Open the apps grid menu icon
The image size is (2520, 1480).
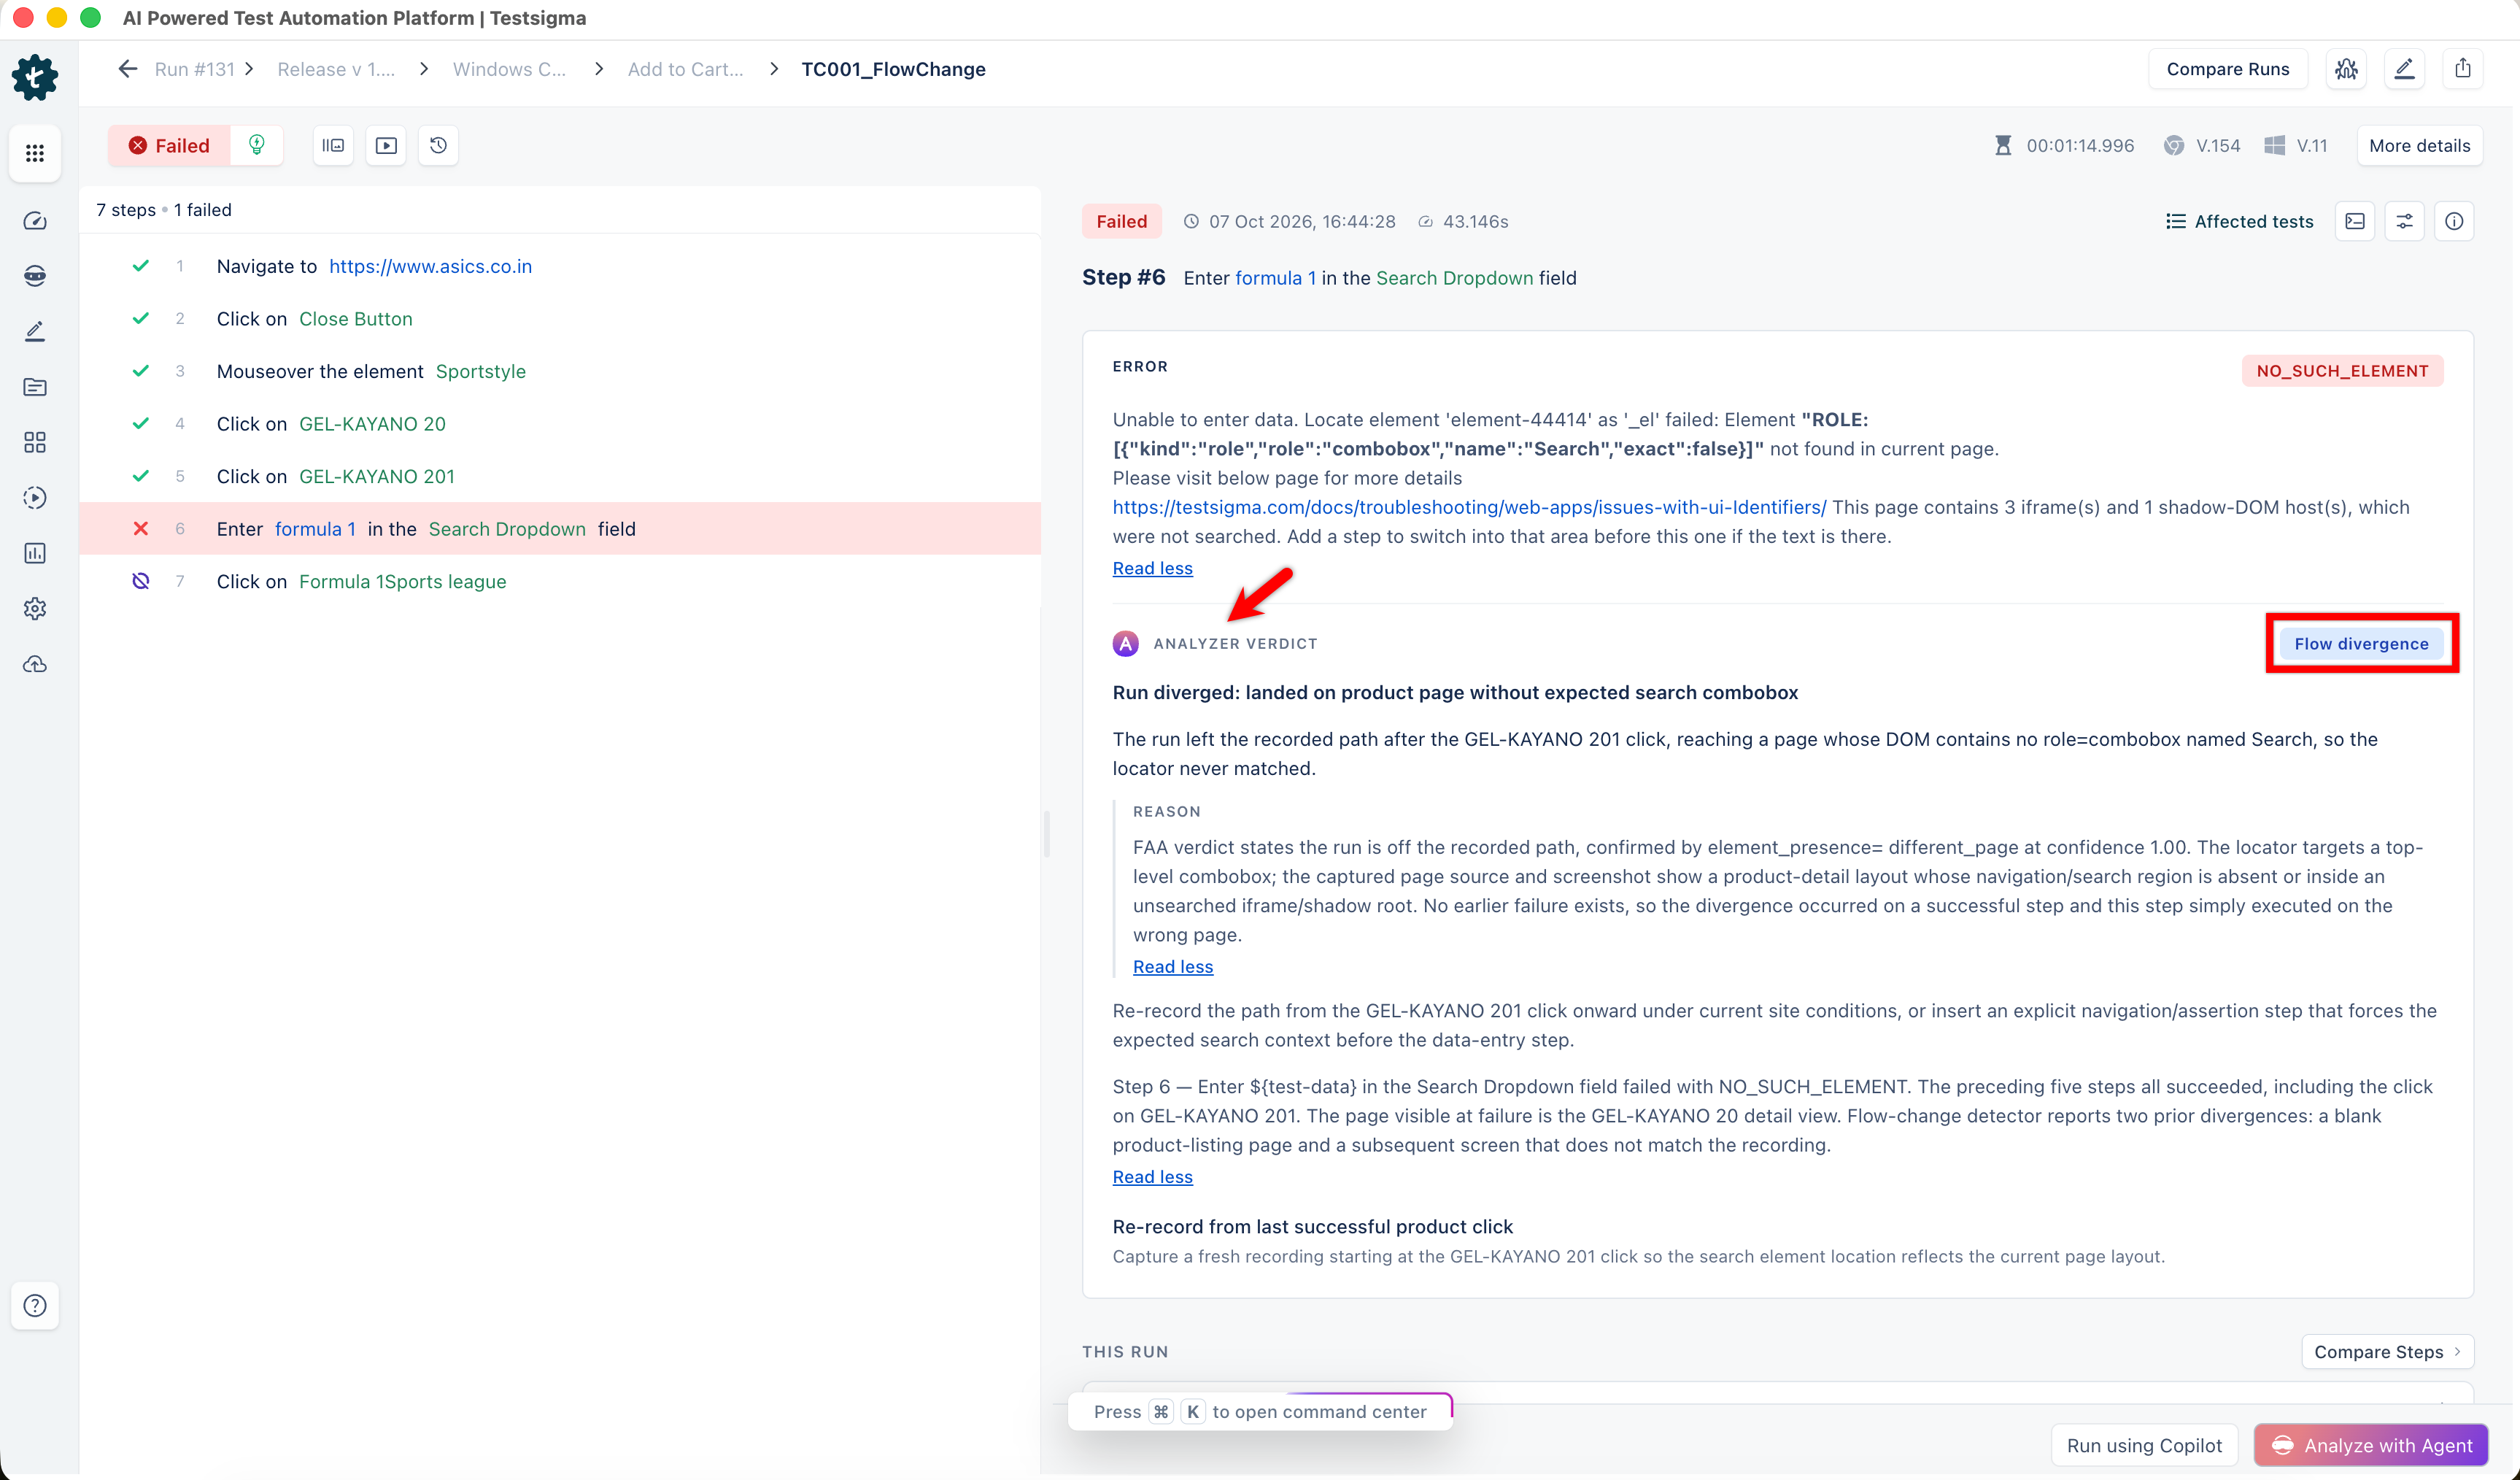click(x=35, y=153)
